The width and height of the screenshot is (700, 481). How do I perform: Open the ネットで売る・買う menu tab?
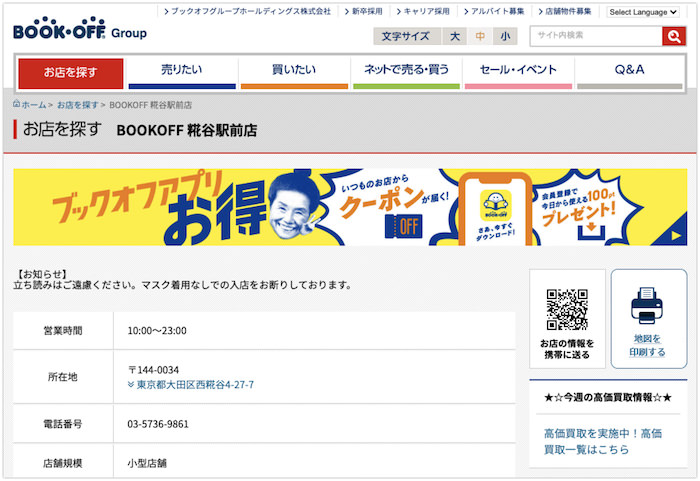[406, 73]
